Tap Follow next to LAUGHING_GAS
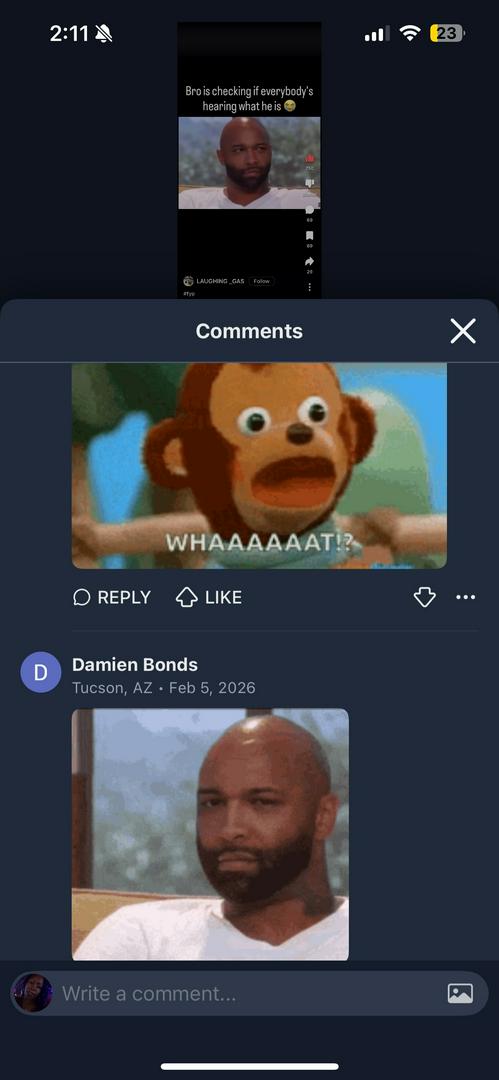 [261, 281]
